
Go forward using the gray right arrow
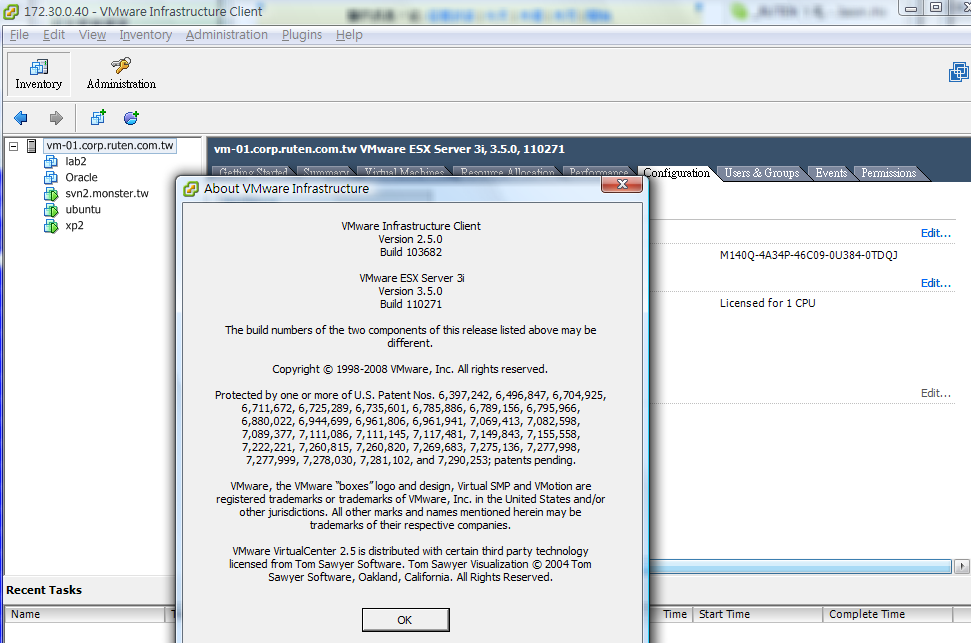(x=56, y=118)
